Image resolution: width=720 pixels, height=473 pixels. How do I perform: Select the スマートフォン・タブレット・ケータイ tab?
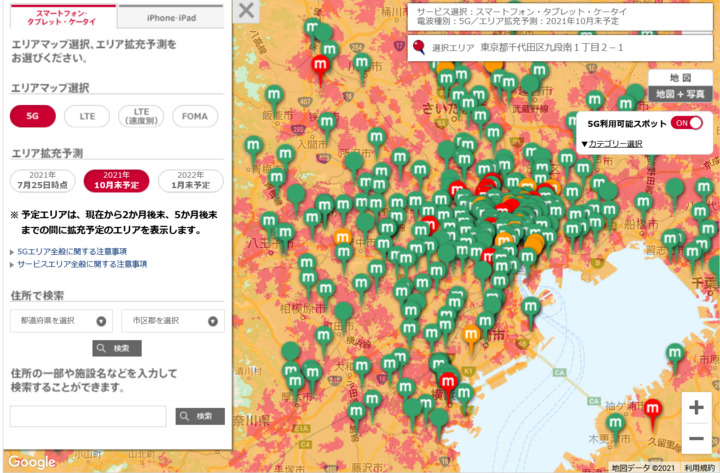[x=61, y=17]
